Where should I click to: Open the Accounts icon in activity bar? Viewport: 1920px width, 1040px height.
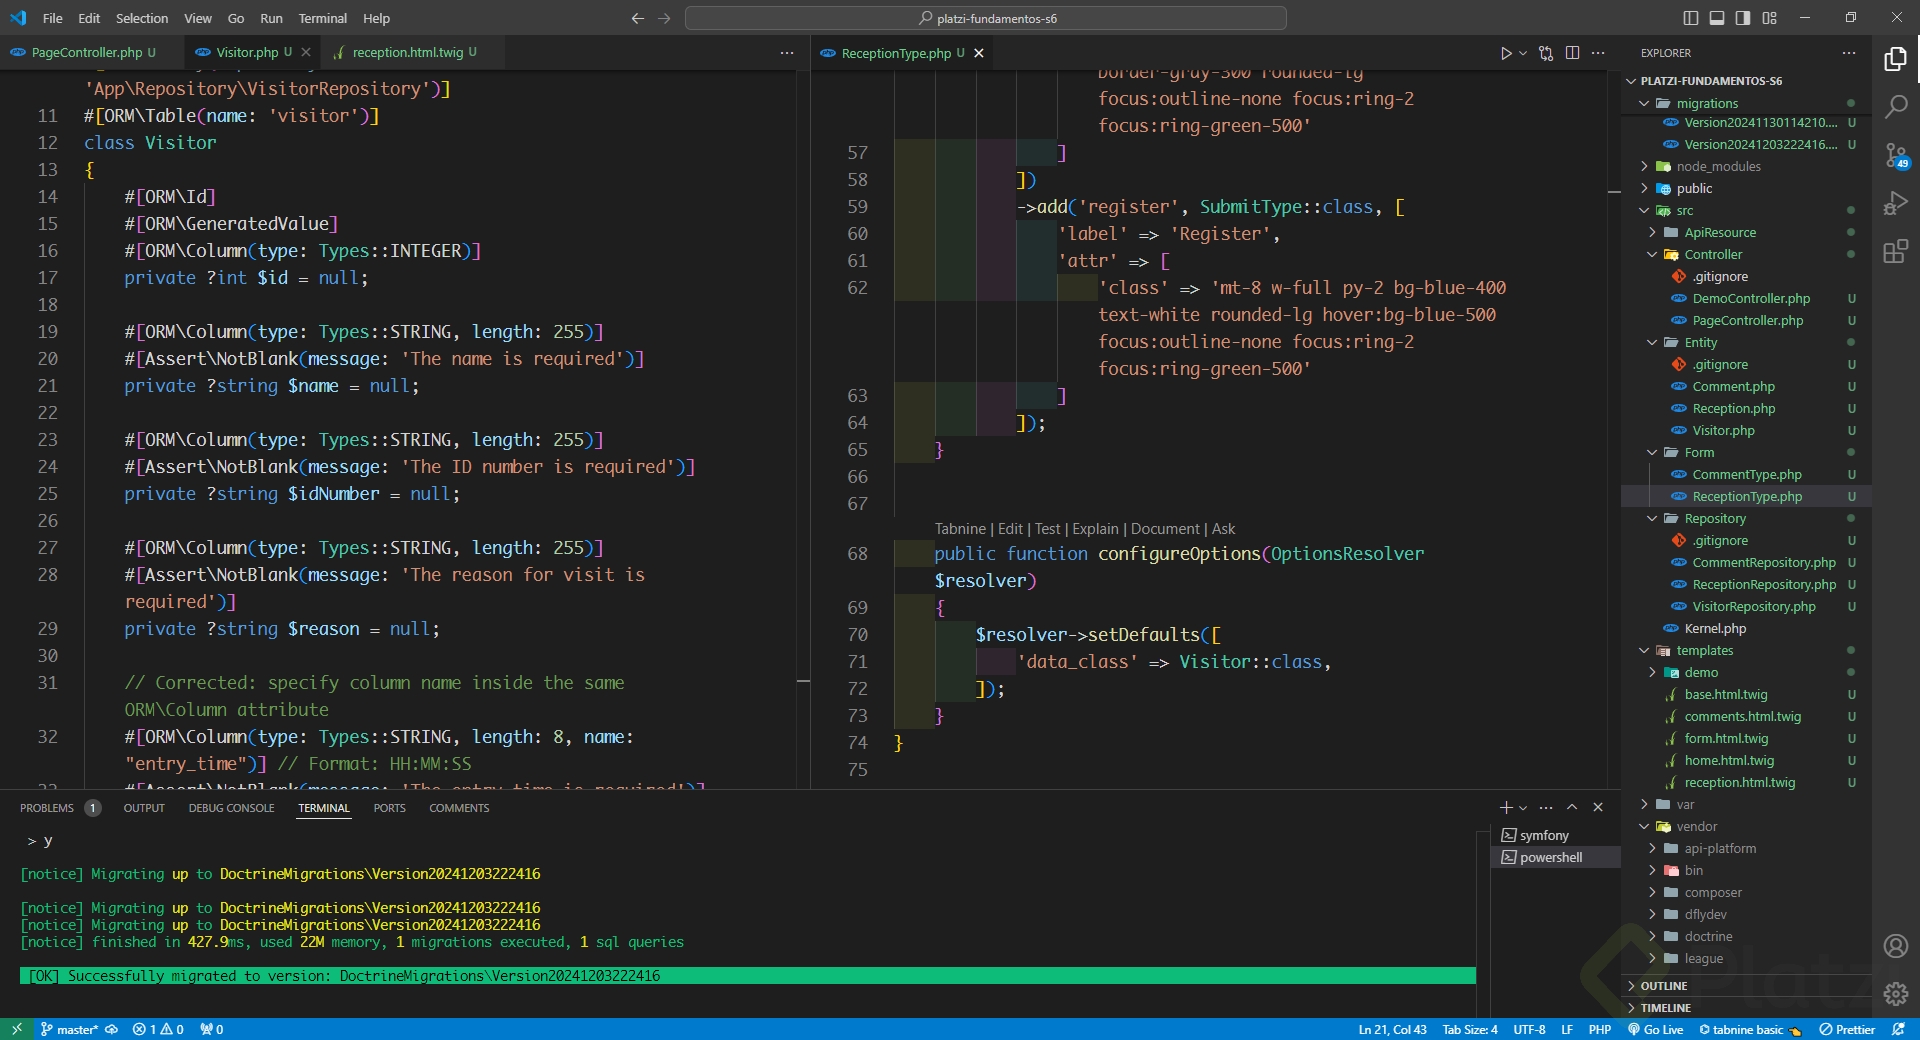pos(1895,946)
